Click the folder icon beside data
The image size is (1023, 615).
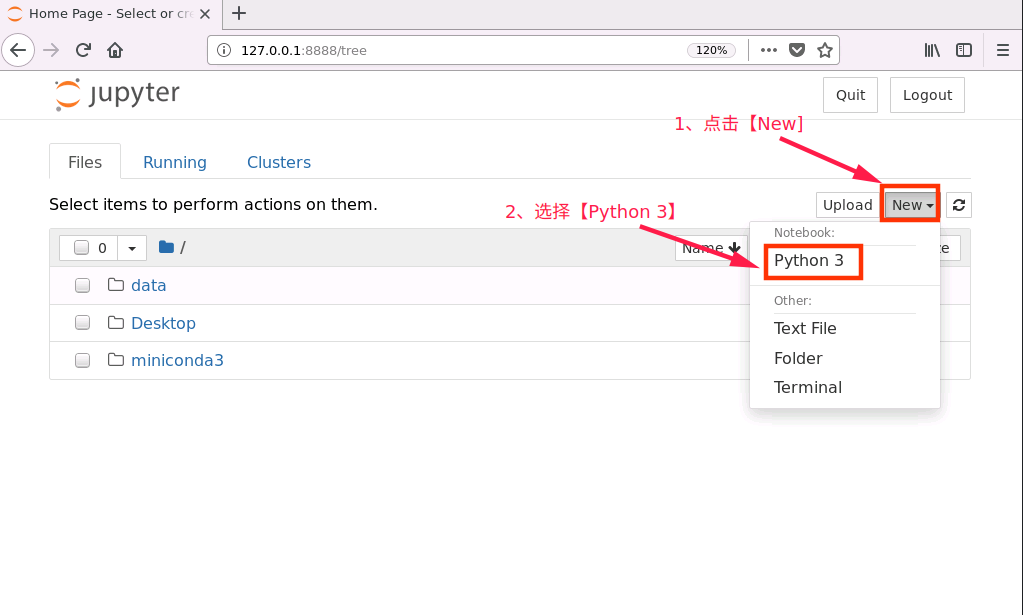click(x=115, y=285)
